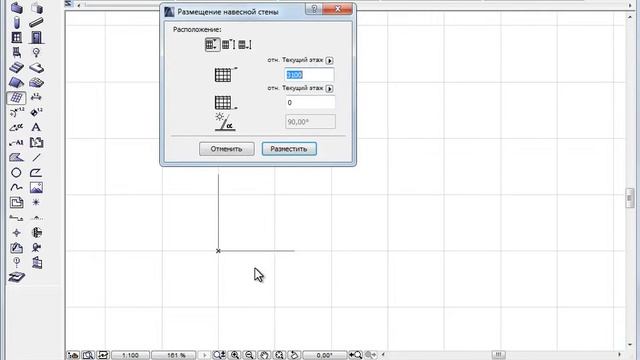Click the Разместить button
Screen dimensions: 640x360
point(289,149)
